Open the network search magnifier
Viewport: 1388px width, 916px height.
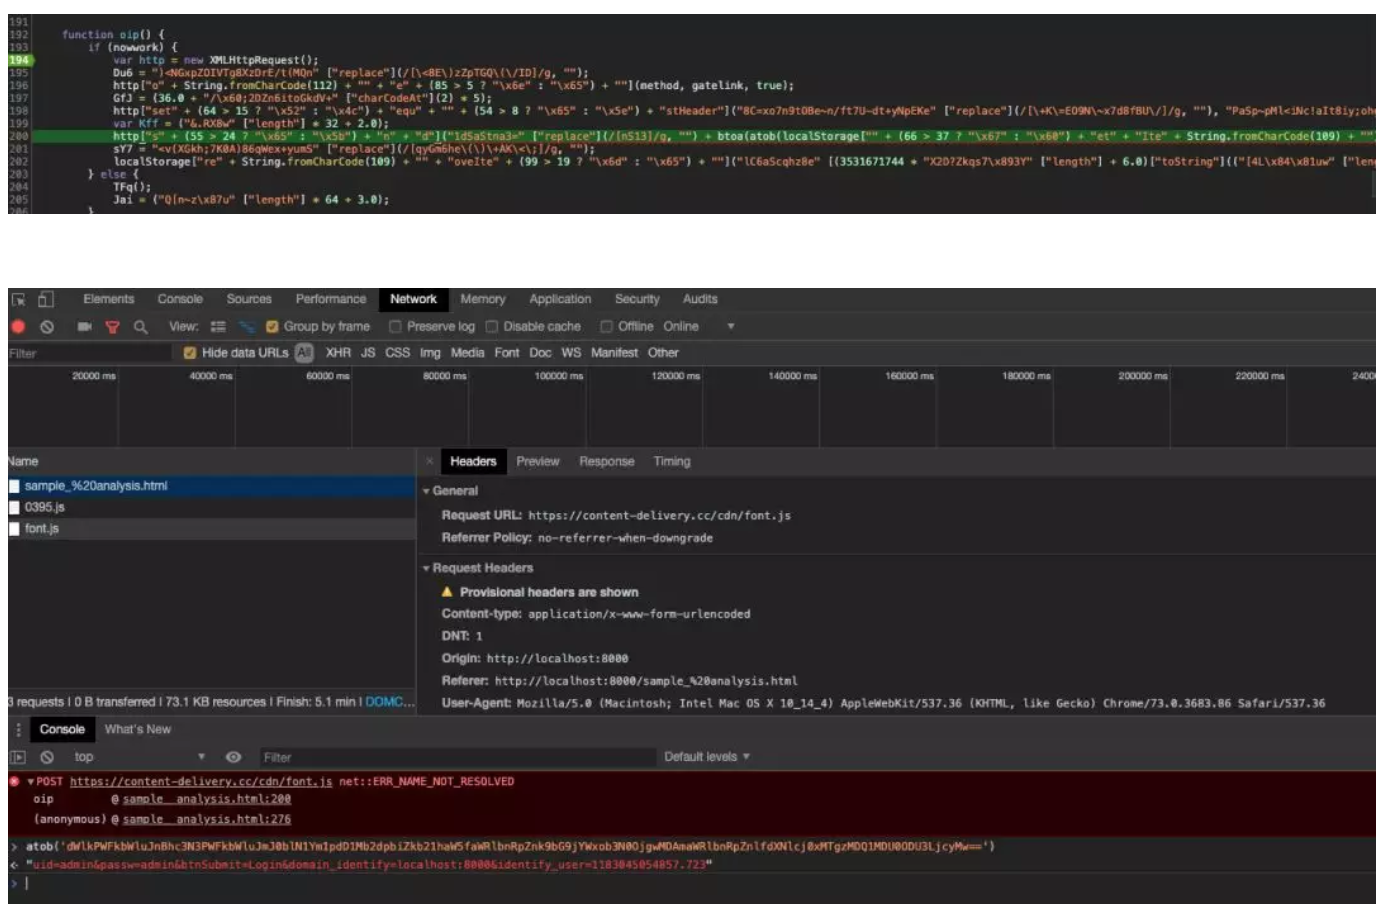pyautogui.click(x=140, y=327)
